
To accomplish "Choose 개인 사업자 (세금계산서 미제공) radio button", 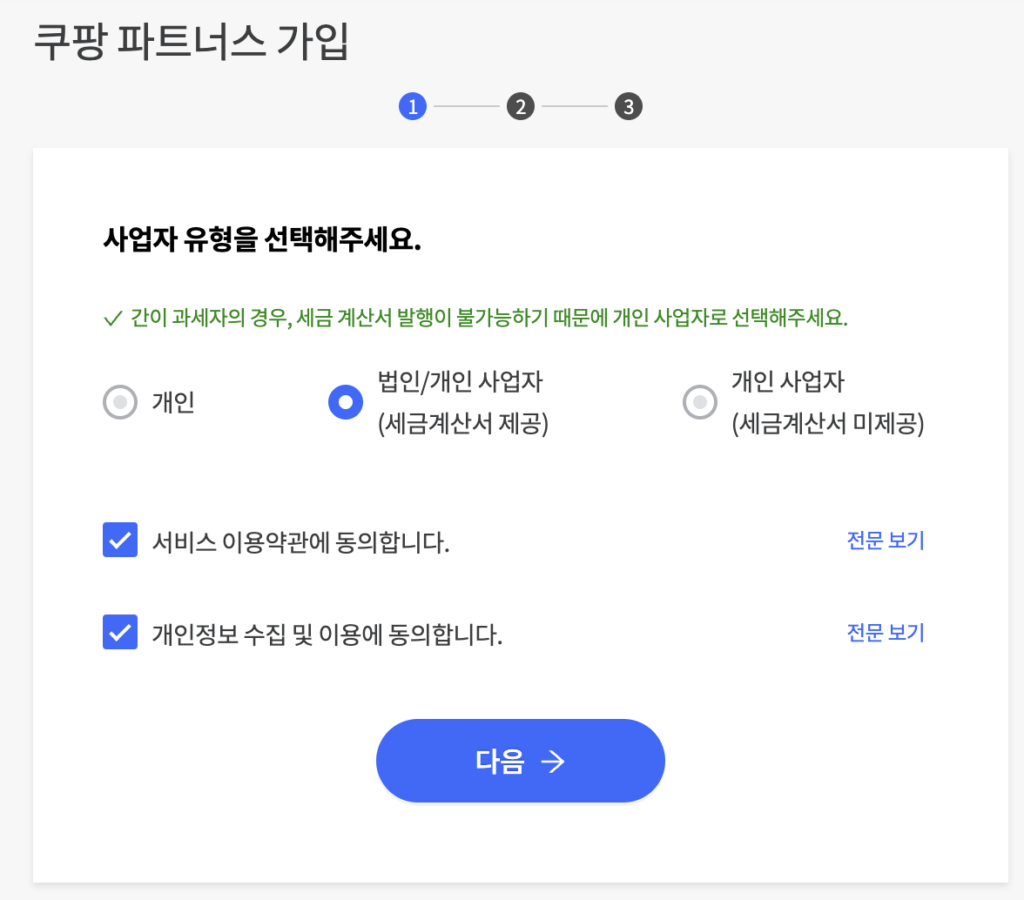I will 699,403.
